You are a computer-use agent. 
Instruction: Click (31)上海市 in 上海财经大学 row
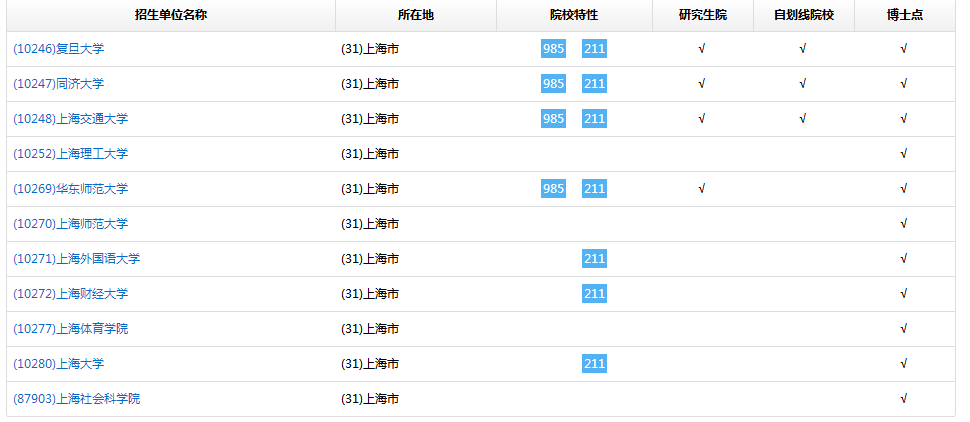click(x=370, y=293)
